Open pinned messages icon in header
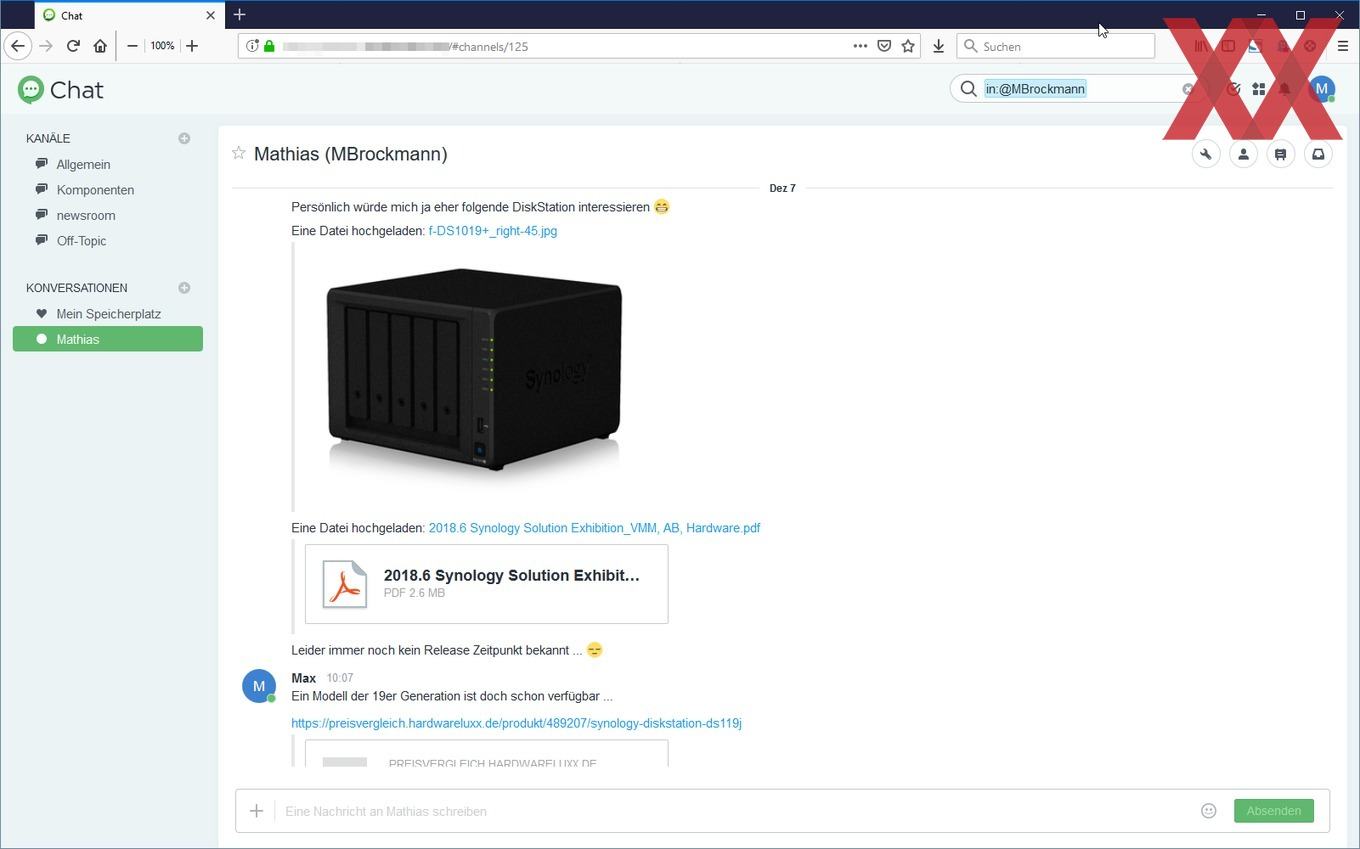This screenshot has width=1360, height=849. (x=1280, y=154)
